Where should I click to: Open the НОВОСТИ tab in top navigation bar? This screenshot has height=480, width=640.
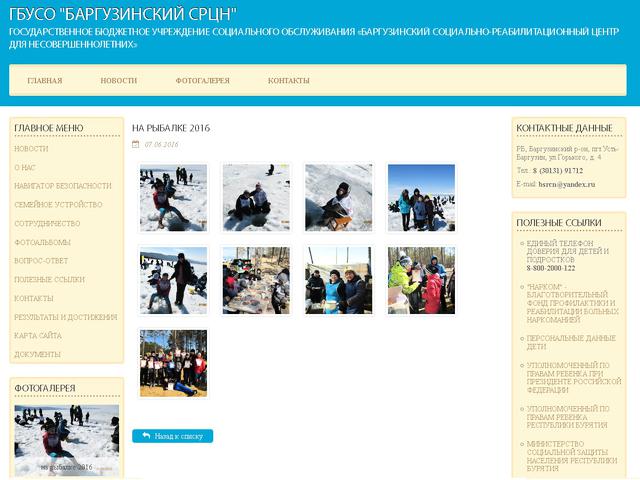click(x=119, y=80)
